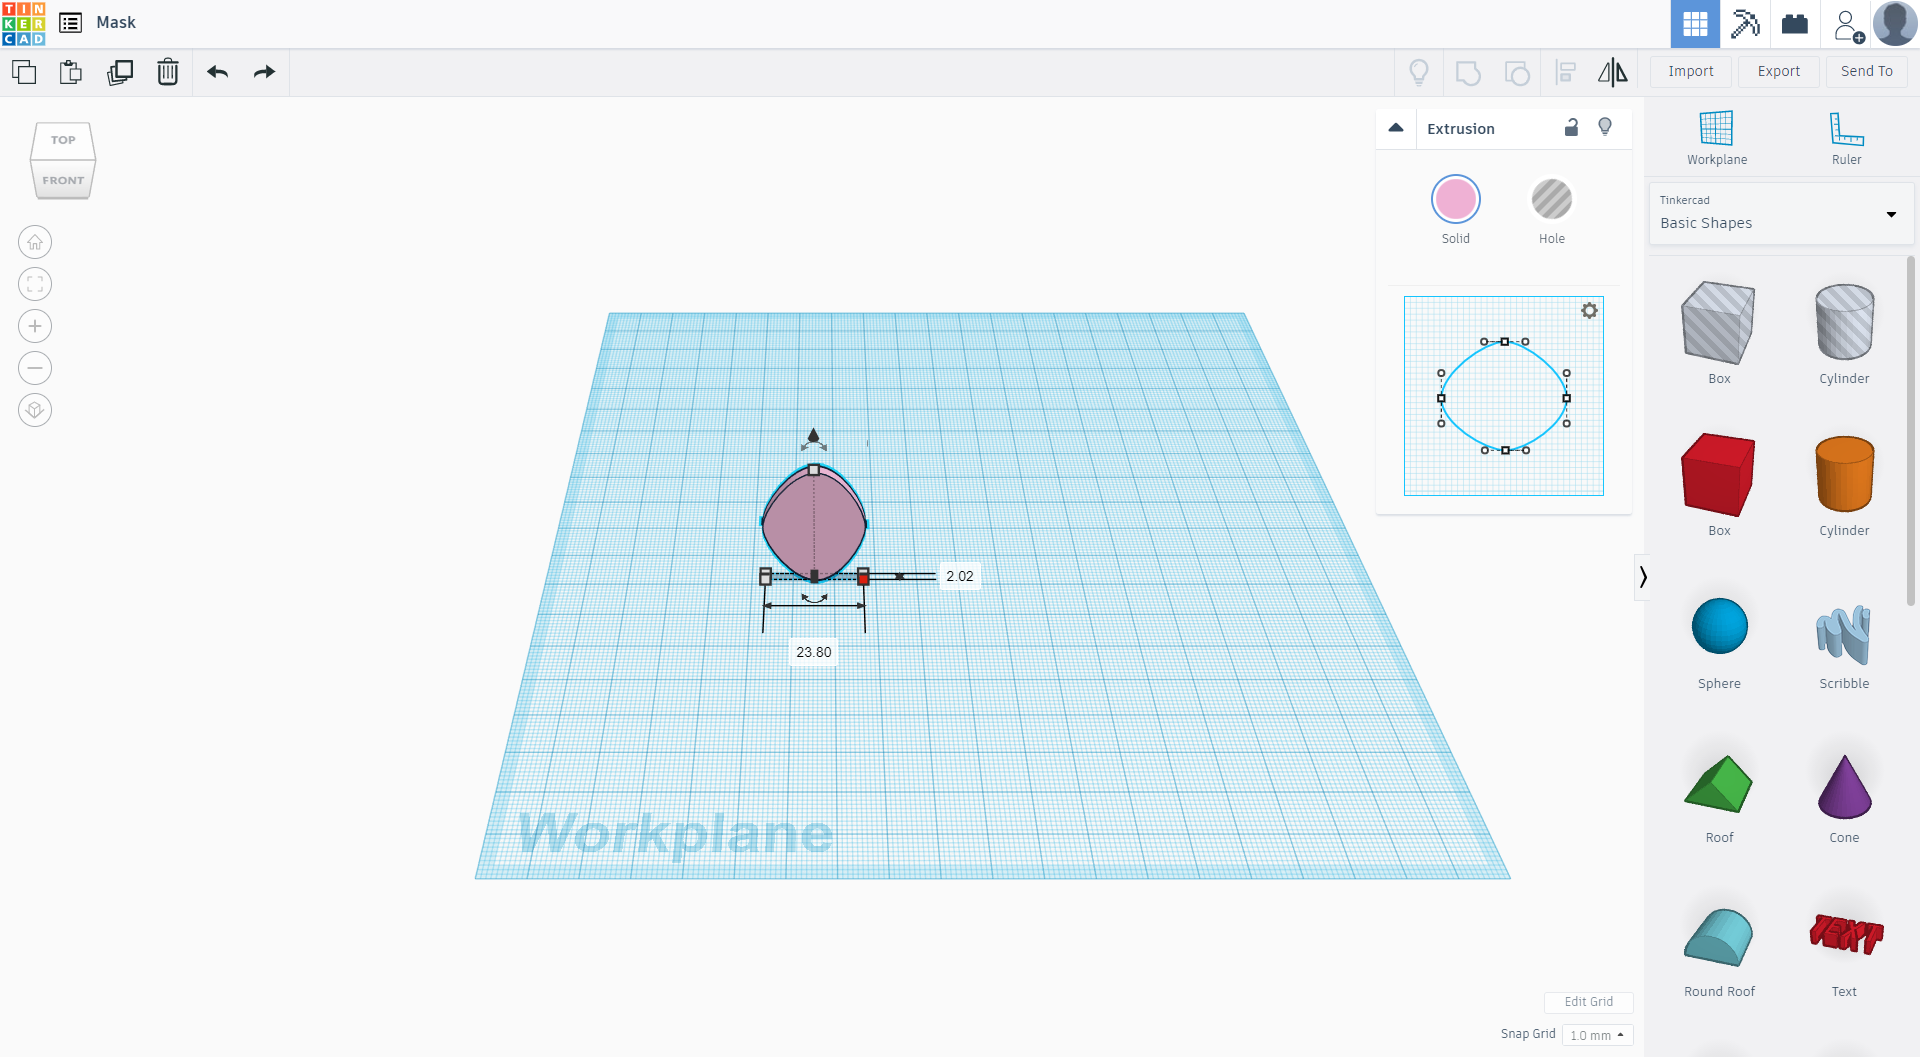The image size is (1920, 1057).
Task: Open the designs list icon beside Mask
Action: pyautogui.click(x=70, y=22)
